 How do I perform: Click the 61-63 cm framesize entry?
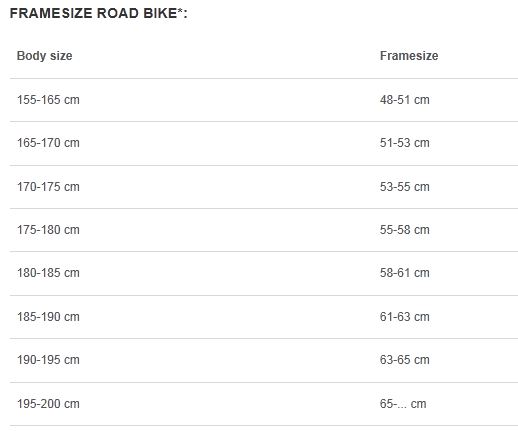(x=405, y=317)
